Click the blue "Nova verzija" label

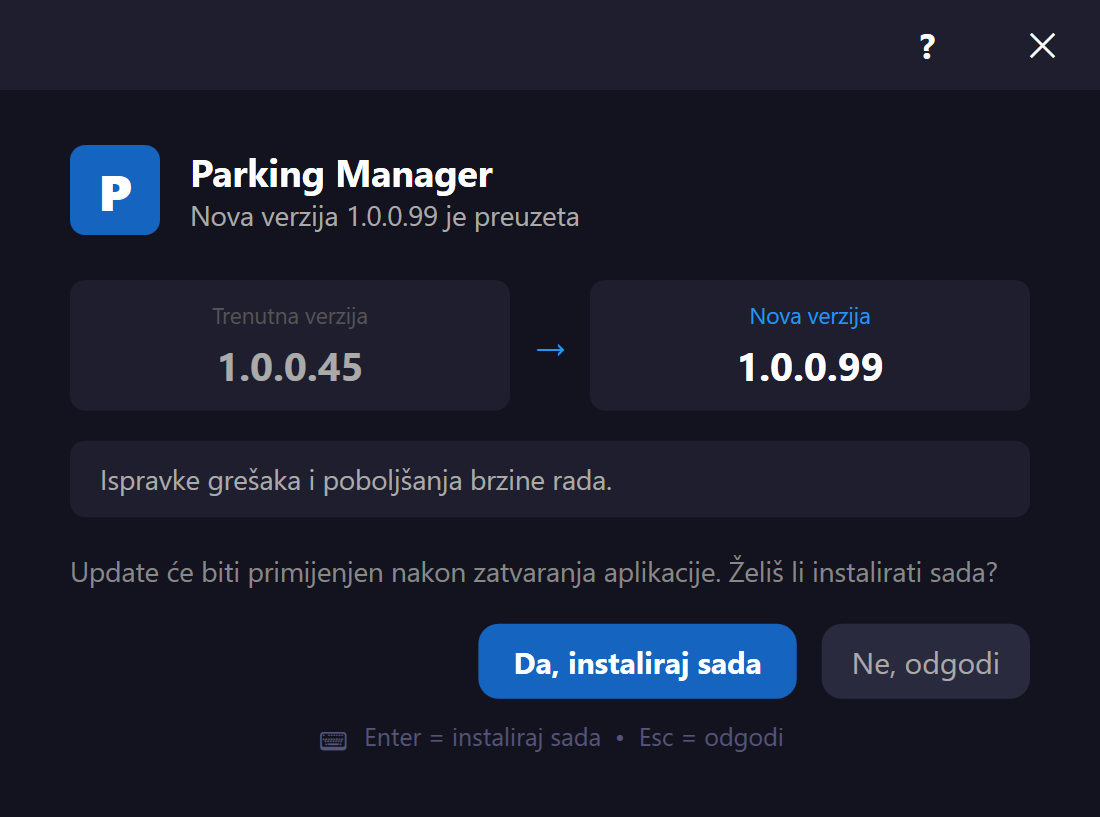tap(810, 316)
